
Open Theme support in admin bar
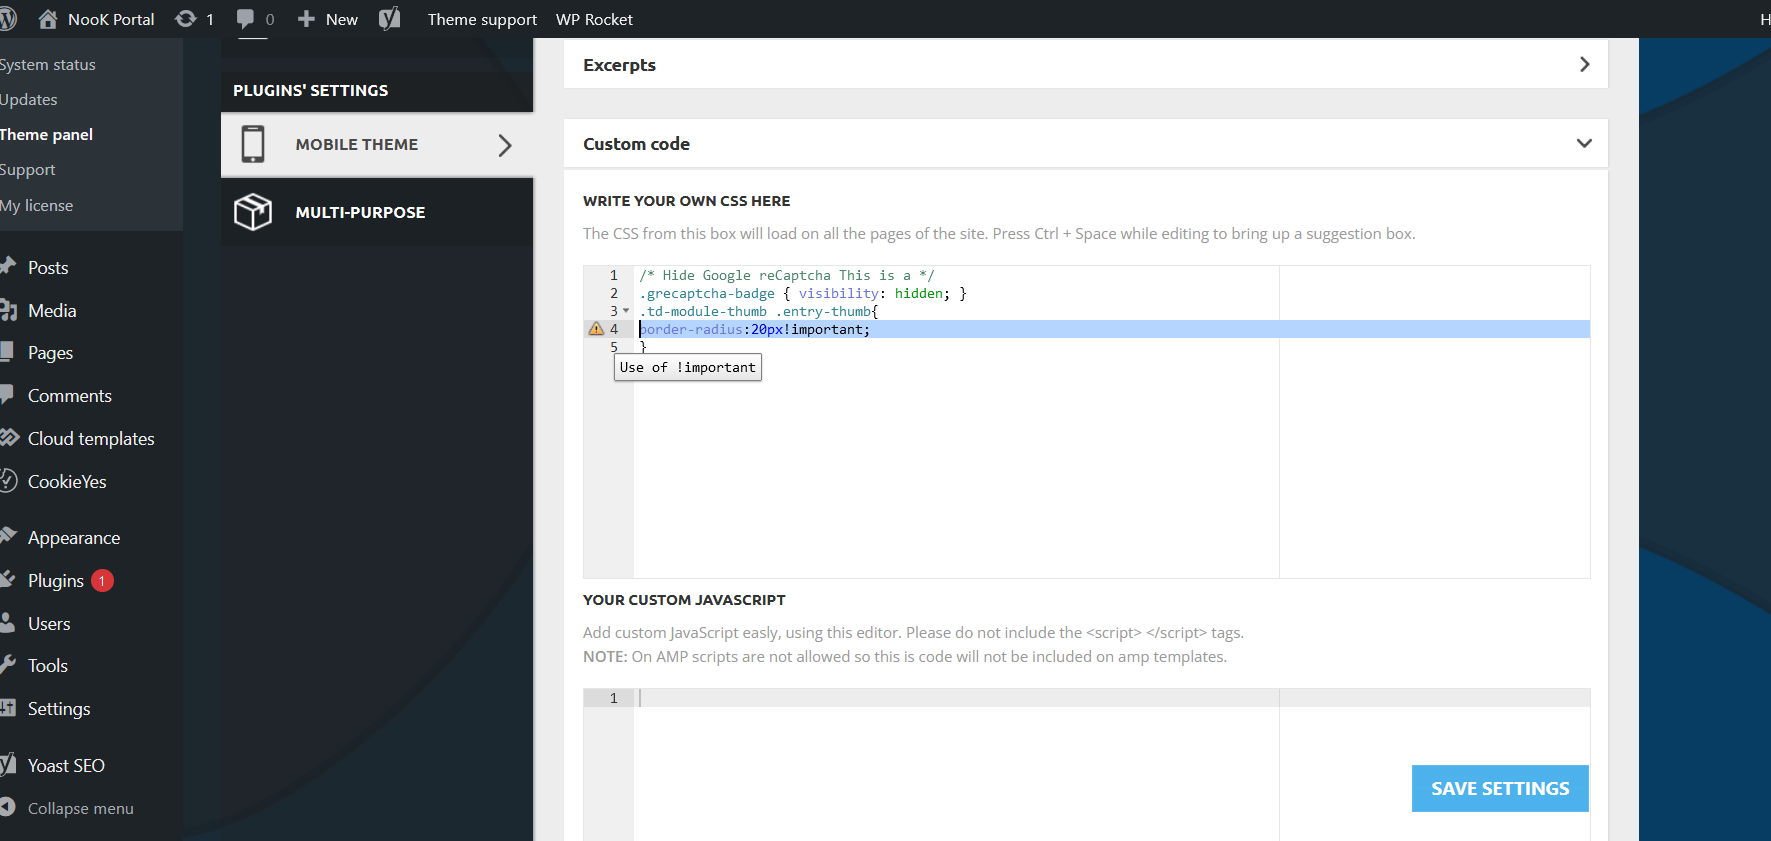(x=482, y=19)
